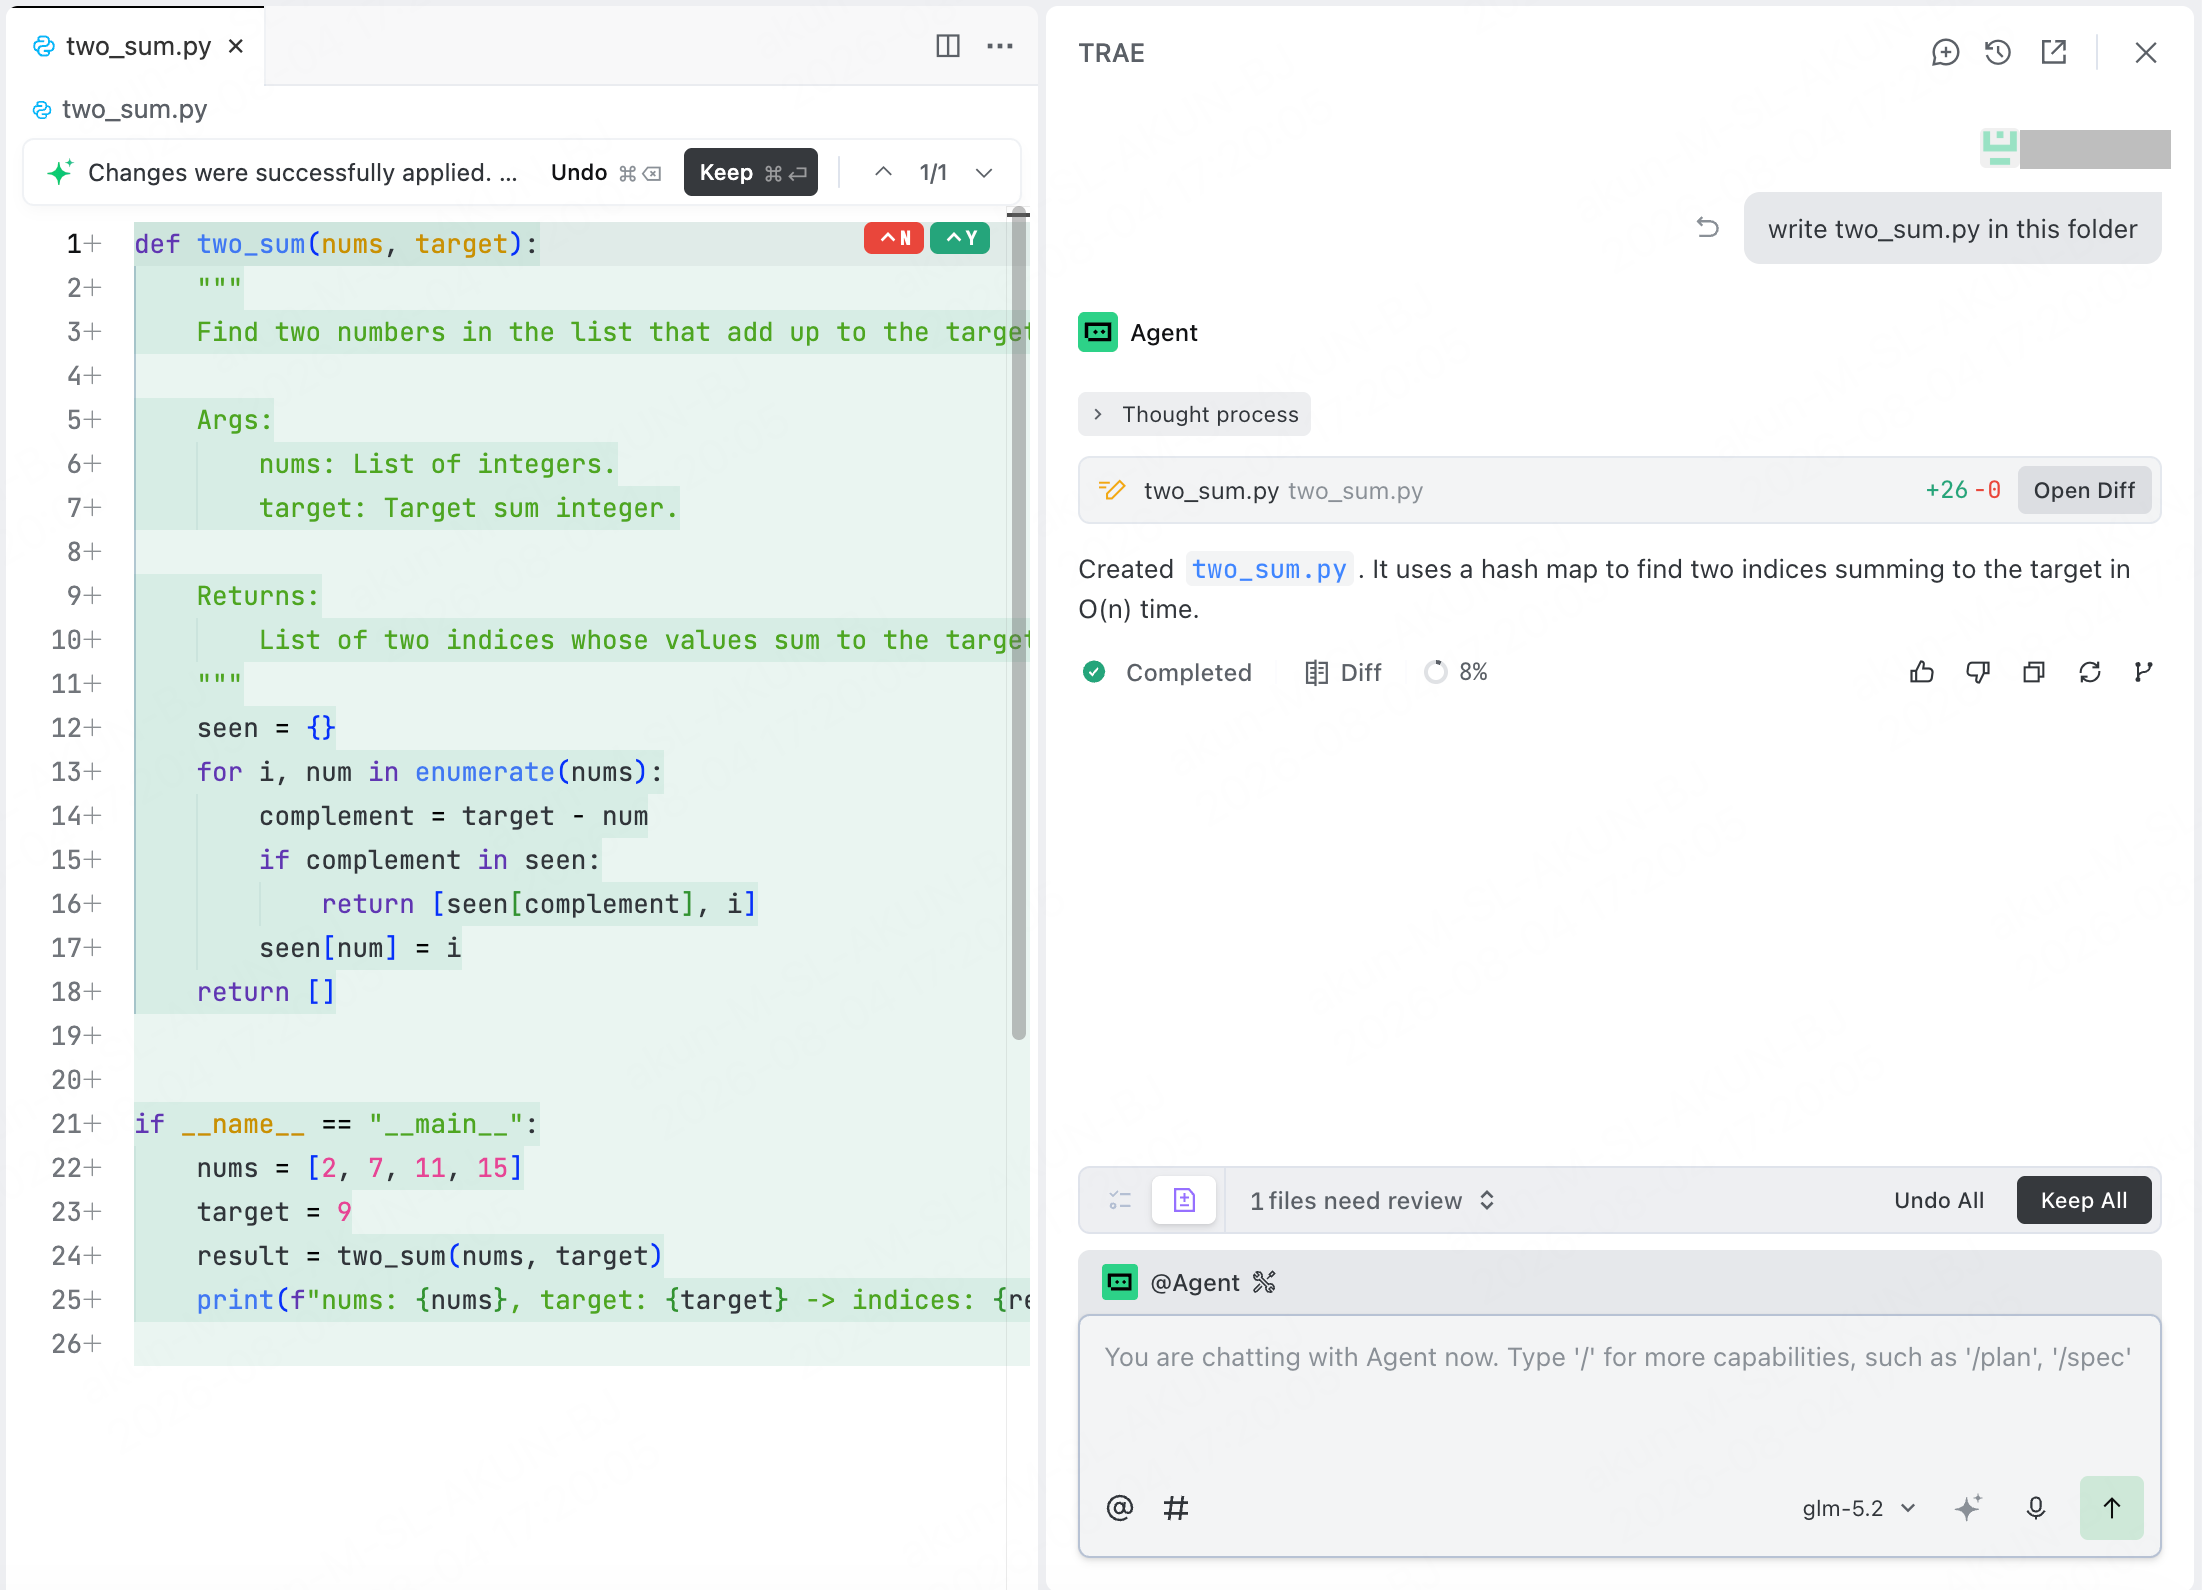Screen dimensions: 2202x1590
Task: Go to next change with down chevron
Action: click(x=984, y=172)
